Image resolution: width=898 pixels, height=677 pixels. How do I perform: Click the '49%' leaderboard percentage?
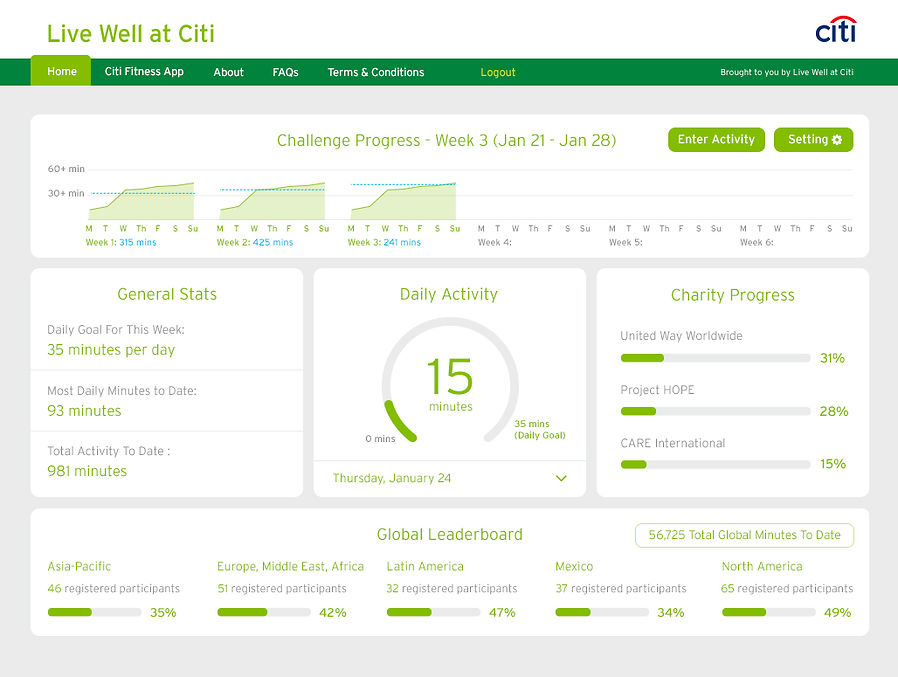click(837, 612)
